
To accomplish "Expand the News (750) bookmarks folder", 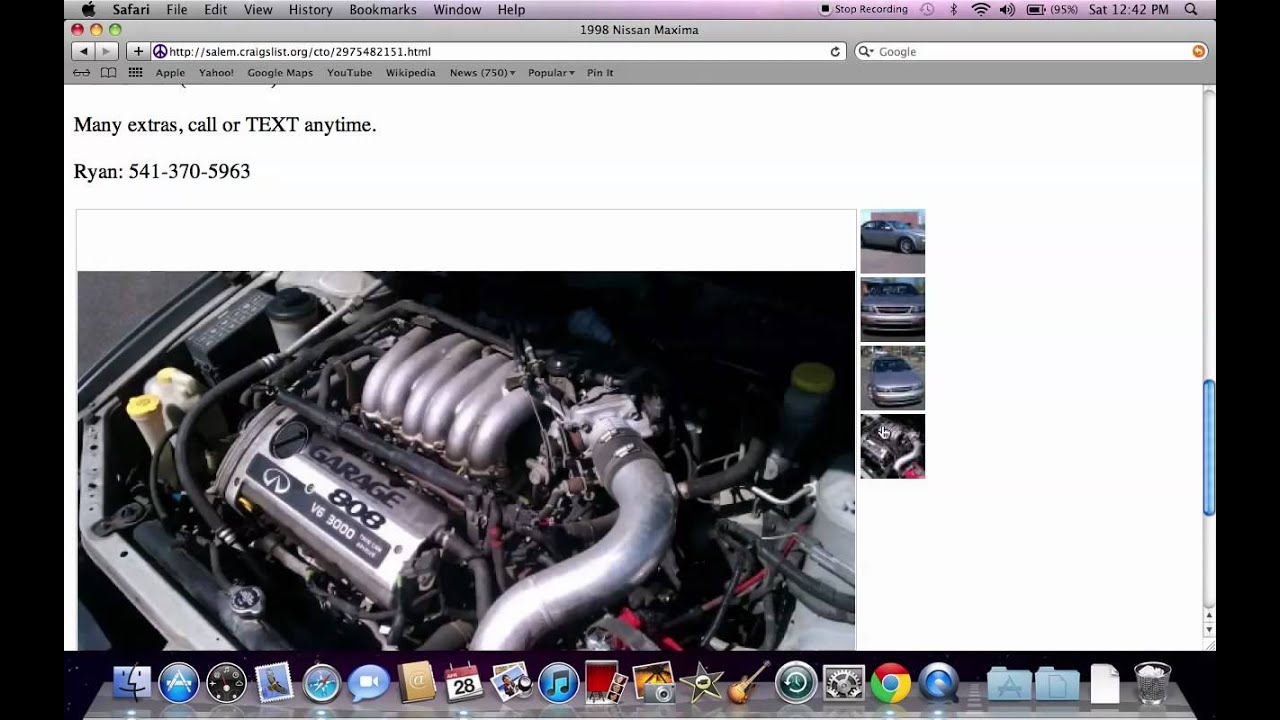I will (482, 73).
